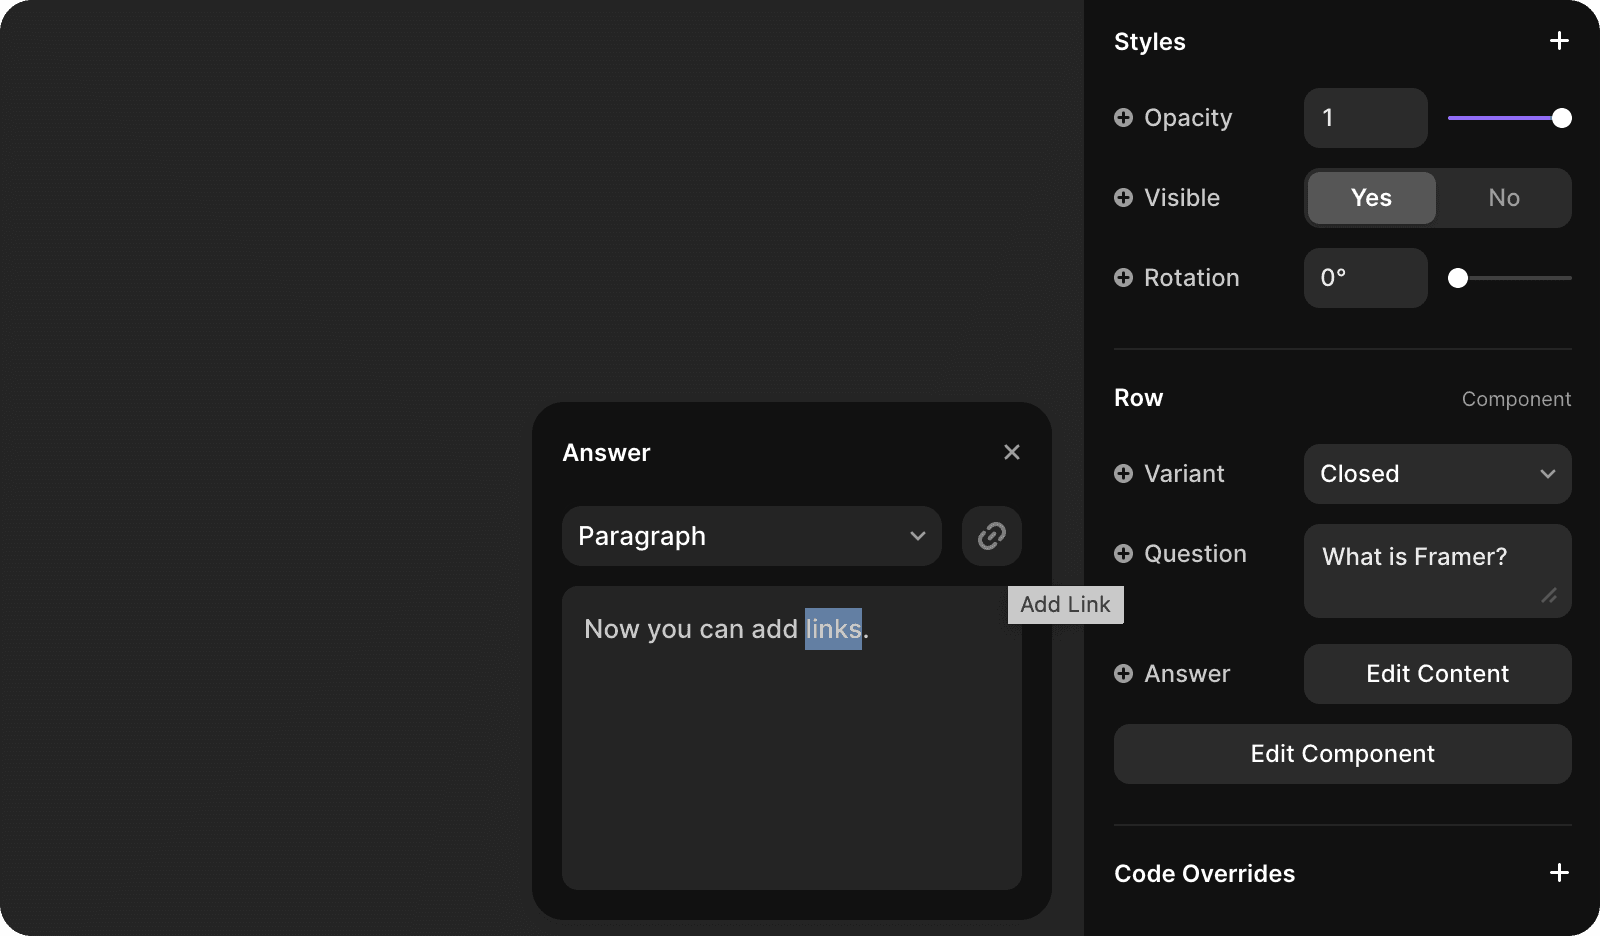This screenshot has height=936, width=1600.
Task: Open the Variant dropdown showing Closed
Action: [1437, 474]
